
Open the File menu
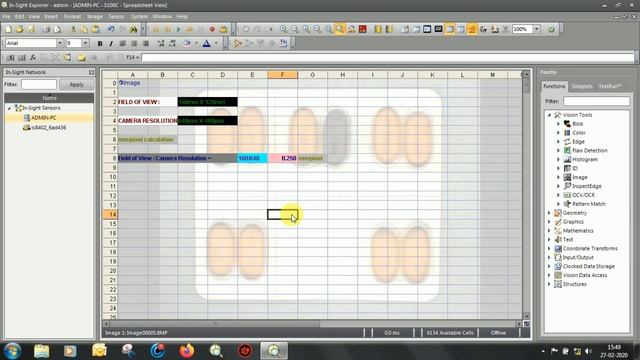tap(6, 17)
